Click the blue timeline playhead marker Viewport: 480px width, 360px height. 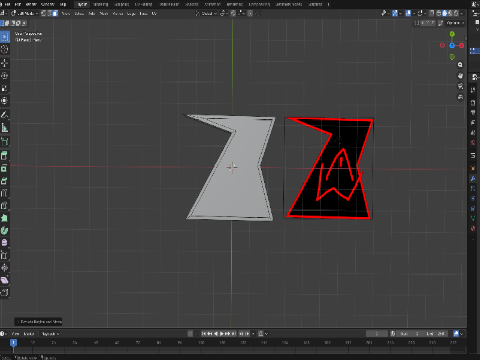point(13,343)
